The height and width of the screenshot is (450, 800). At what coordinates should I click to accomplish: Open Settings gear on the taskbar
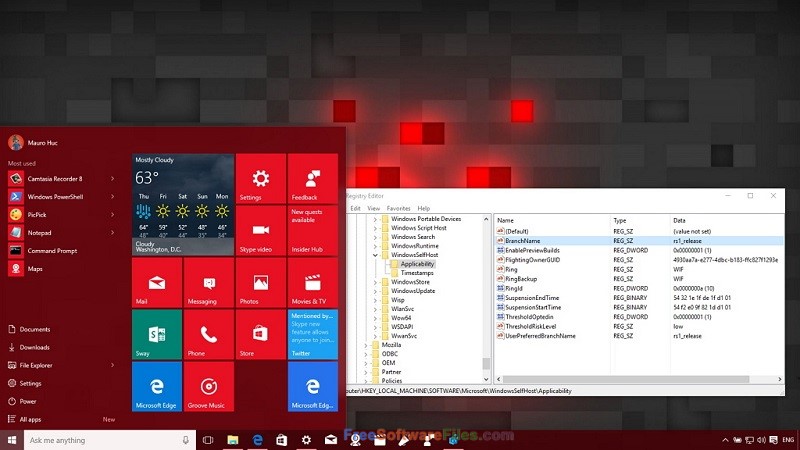306,440
